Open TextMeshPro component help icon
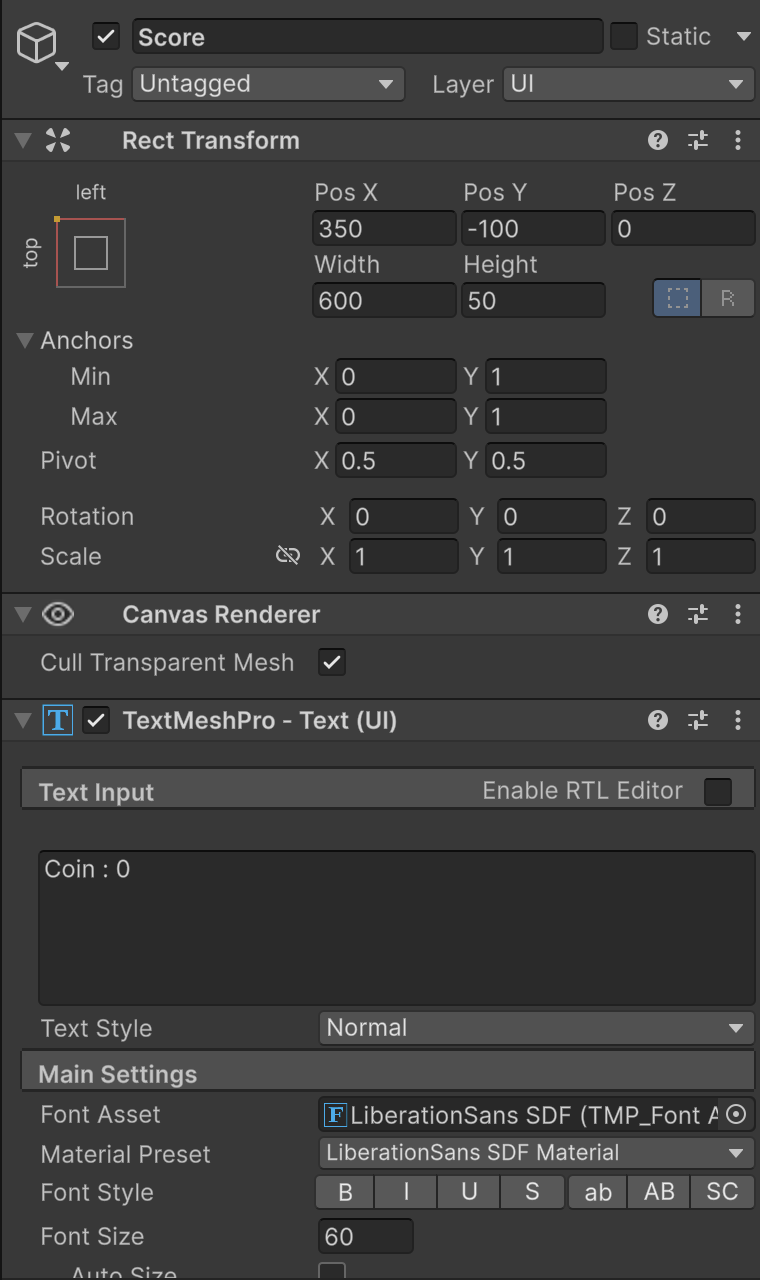 coord(657,720)
